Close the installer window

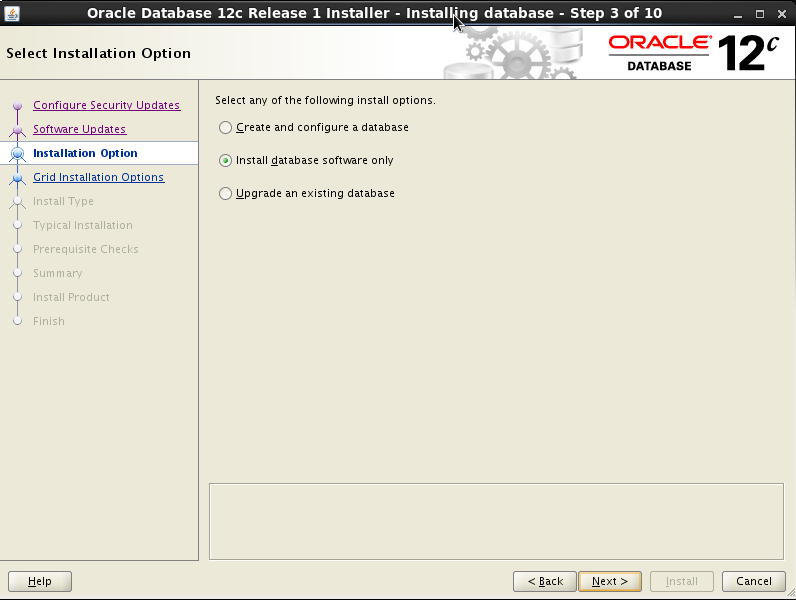pyautogui.click(x=782, y=14)
